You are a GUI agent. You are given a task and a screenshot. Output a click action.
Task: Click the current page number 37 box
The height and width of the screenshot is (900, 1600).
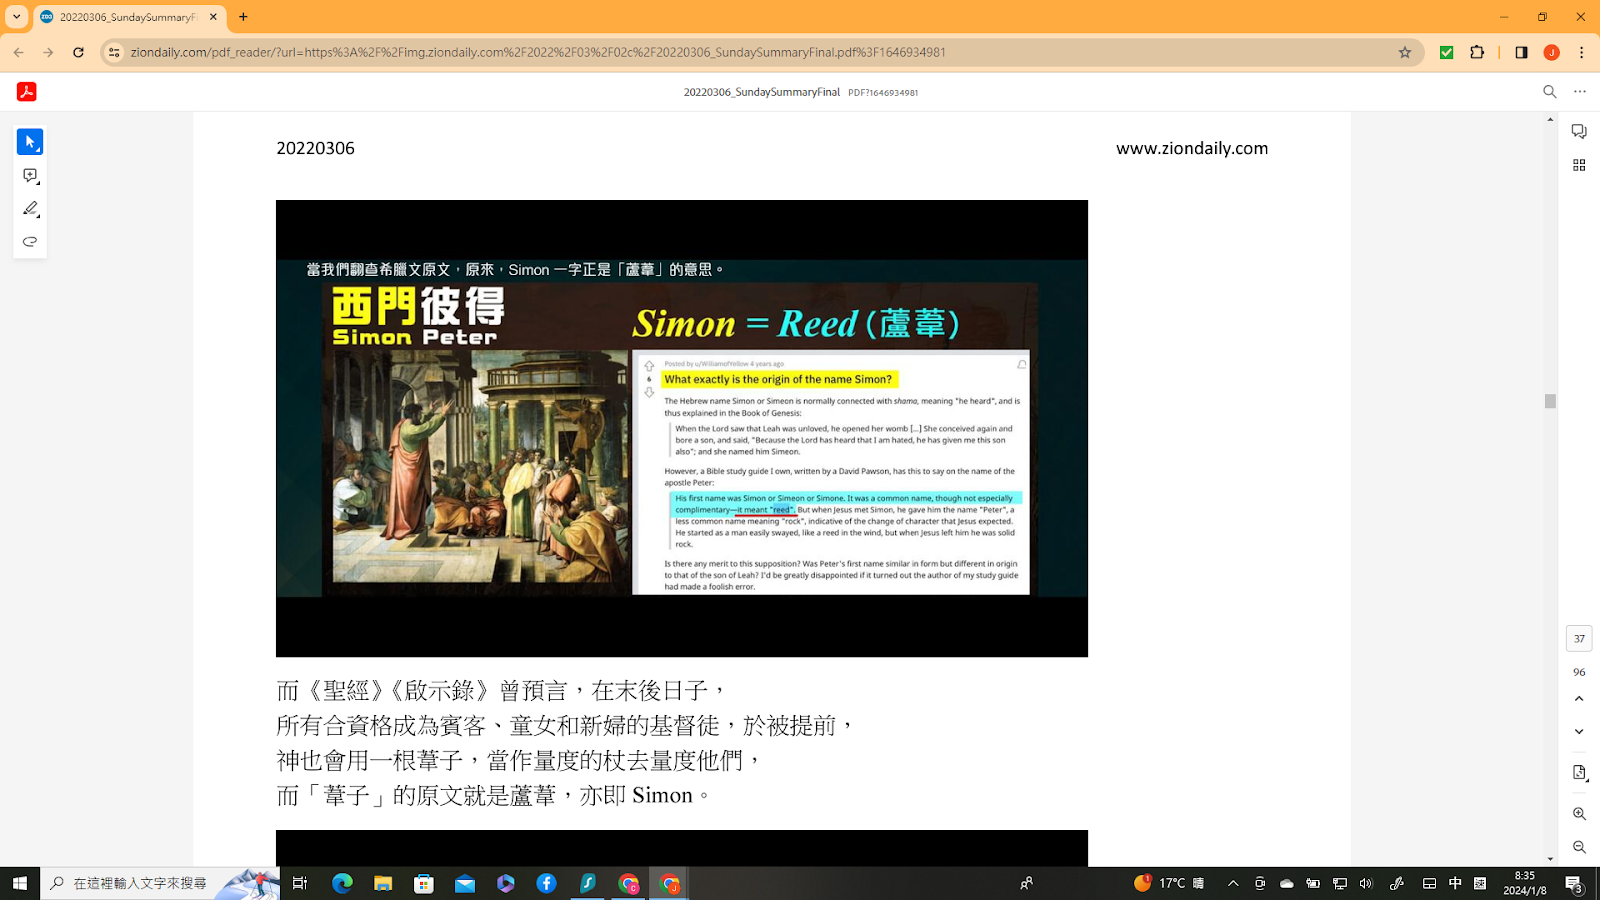coord(1579,638)
